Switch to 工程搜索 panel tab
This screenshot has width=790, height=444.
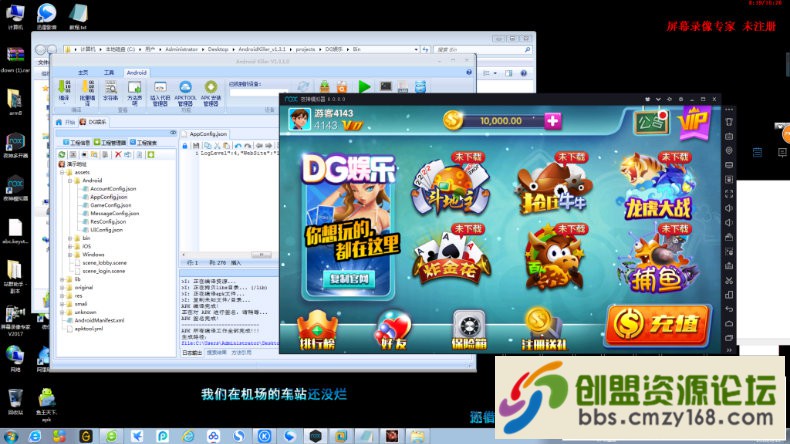coord(144,143)
